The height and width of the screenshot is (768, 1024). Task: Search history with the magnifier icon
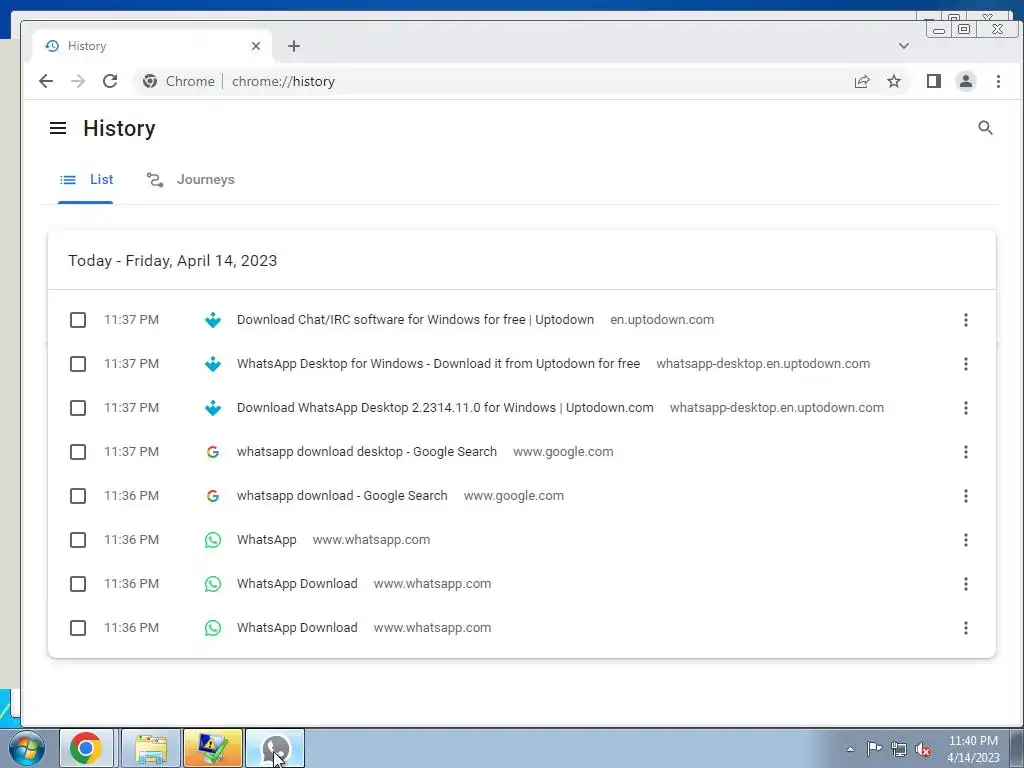pos(985,128)
